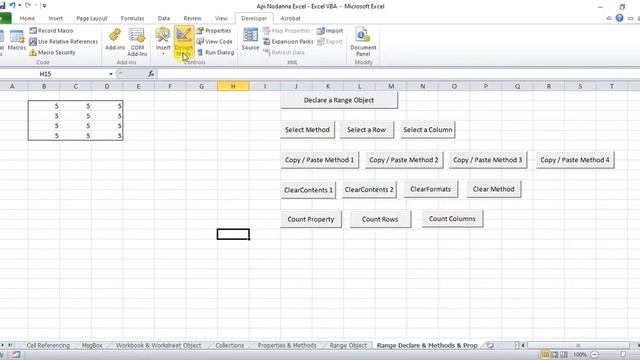Screen dimensions: 640x360
Task: Open the Review tab
Action: tap(192, 18)
